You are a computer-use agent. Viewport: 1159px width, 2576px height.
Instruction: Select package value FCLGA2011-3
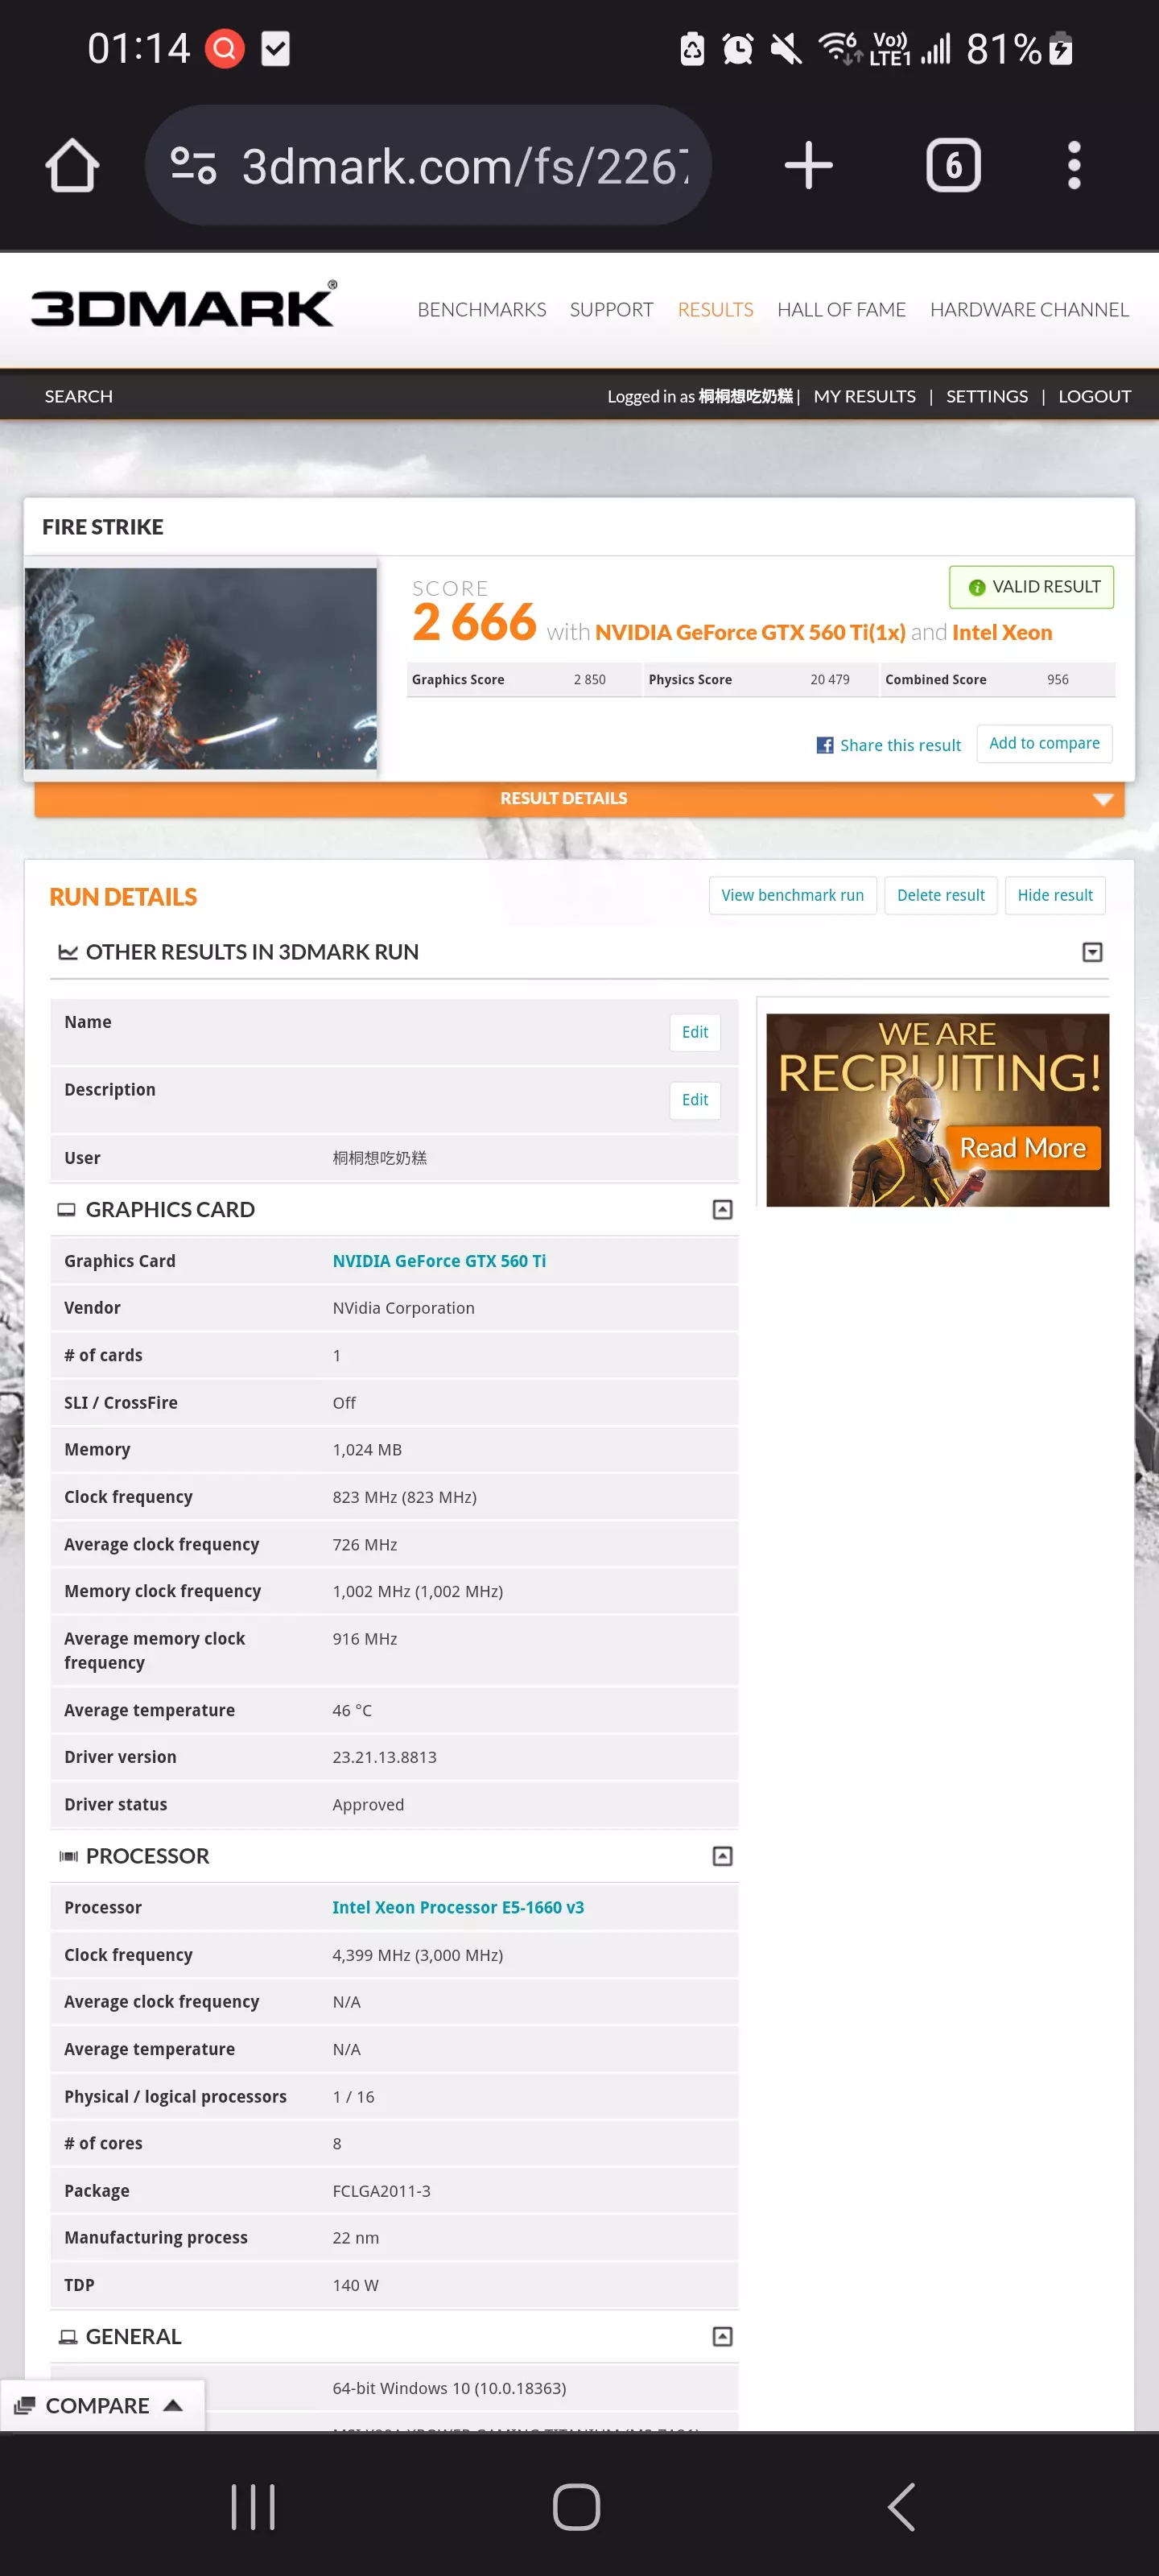381,2191
